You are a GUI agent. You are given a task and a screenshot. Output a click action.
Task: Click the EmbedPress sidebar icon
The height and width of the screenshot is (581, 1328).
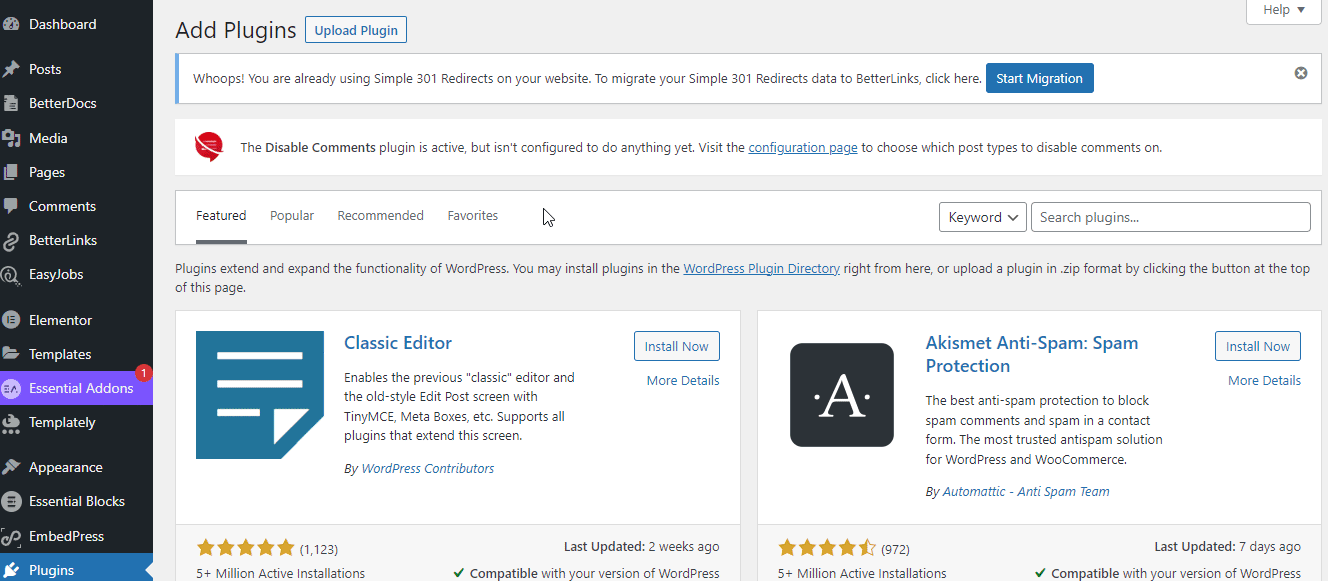[x=11, y=536]
